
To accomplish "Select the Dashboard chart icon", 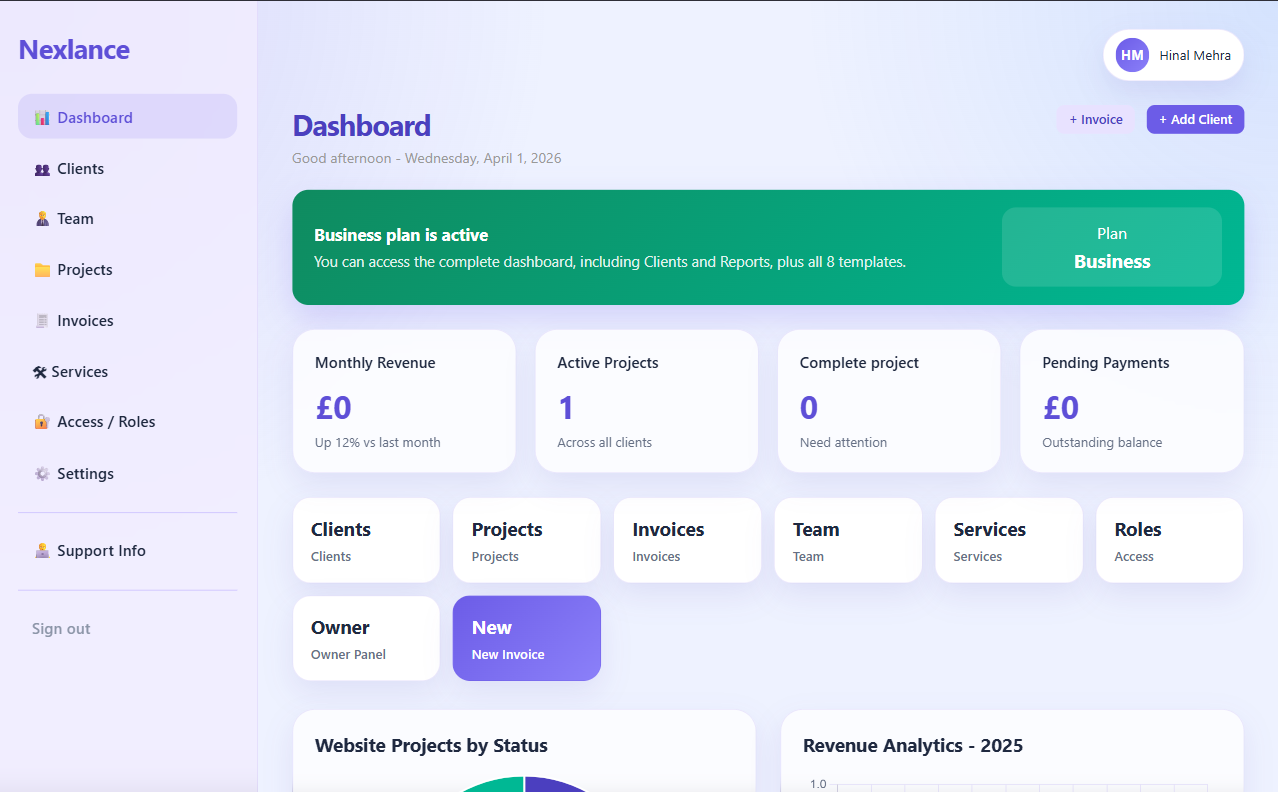I will click(x=41, y=117).
